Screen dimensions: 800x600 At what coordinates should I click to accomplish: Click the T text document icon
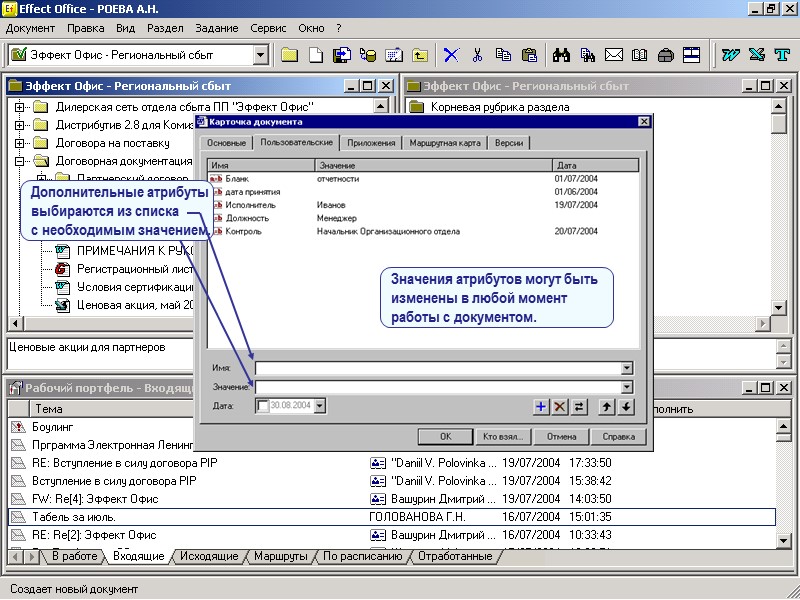pos(782,55)
